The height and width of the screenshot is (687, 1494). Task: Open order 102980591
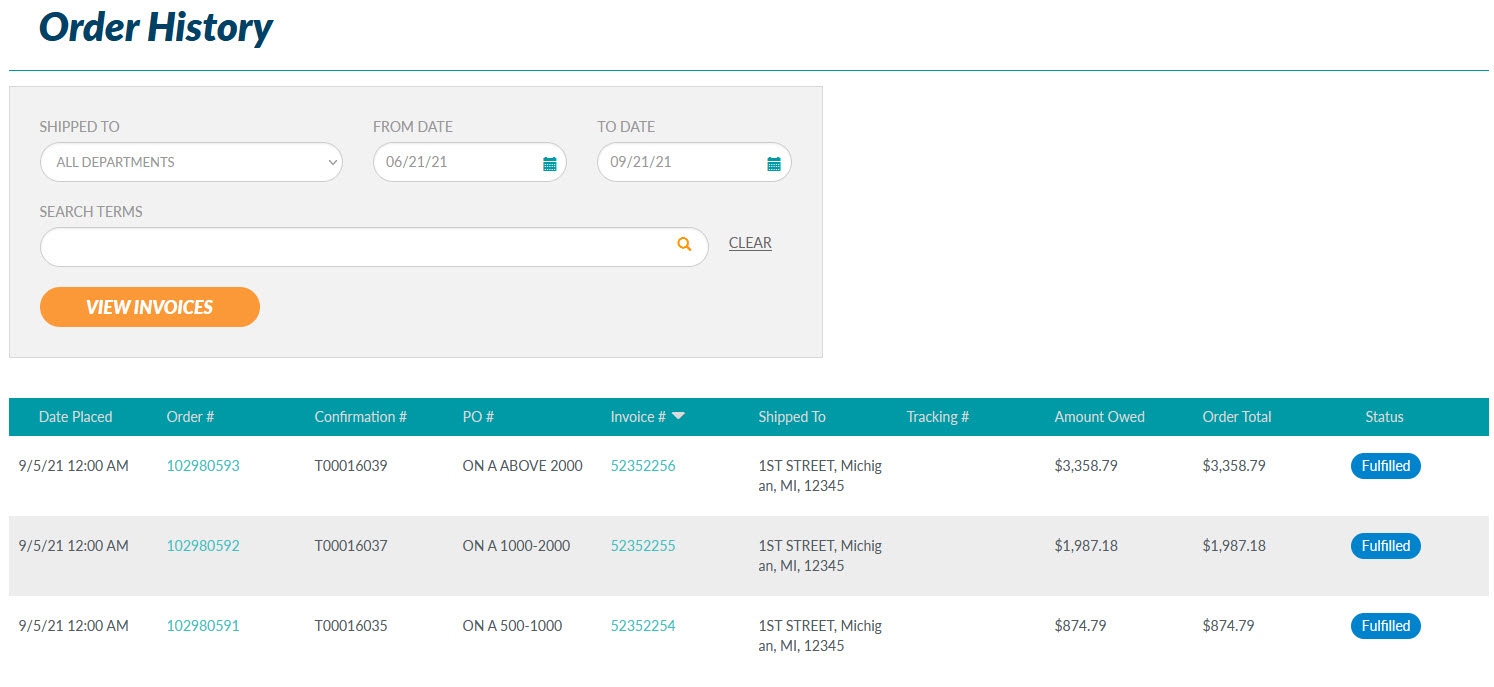[x=203, y=626]
